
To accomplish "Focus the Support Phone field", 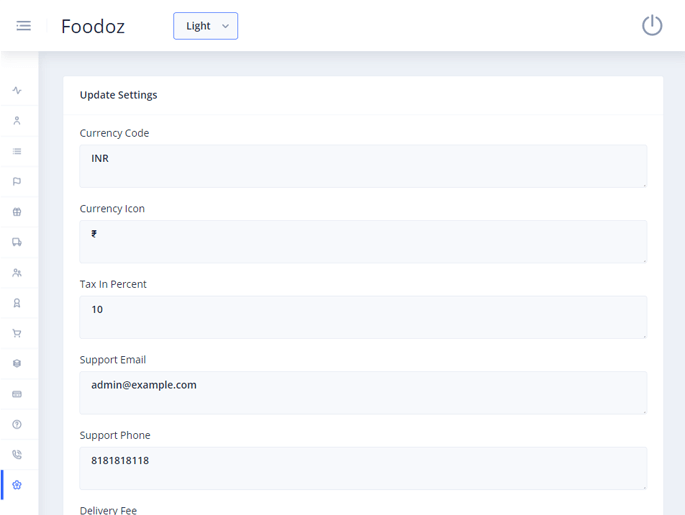I will click(363, 468).
